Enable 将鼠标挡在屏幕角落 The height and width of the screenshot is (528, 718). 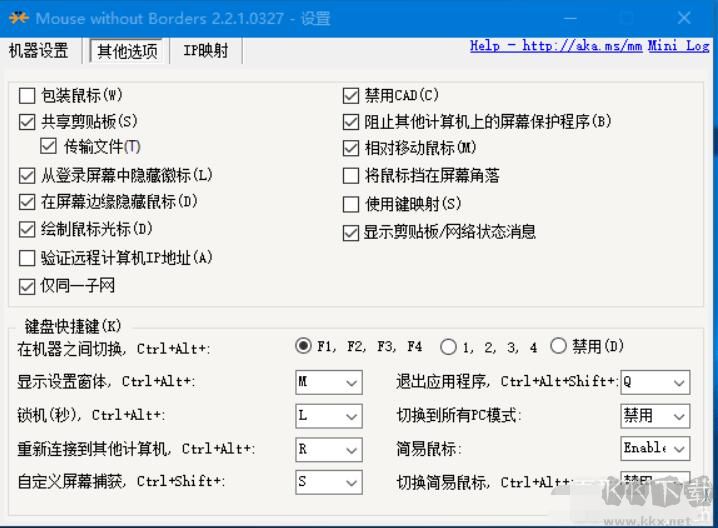click(x=351, y=175)
